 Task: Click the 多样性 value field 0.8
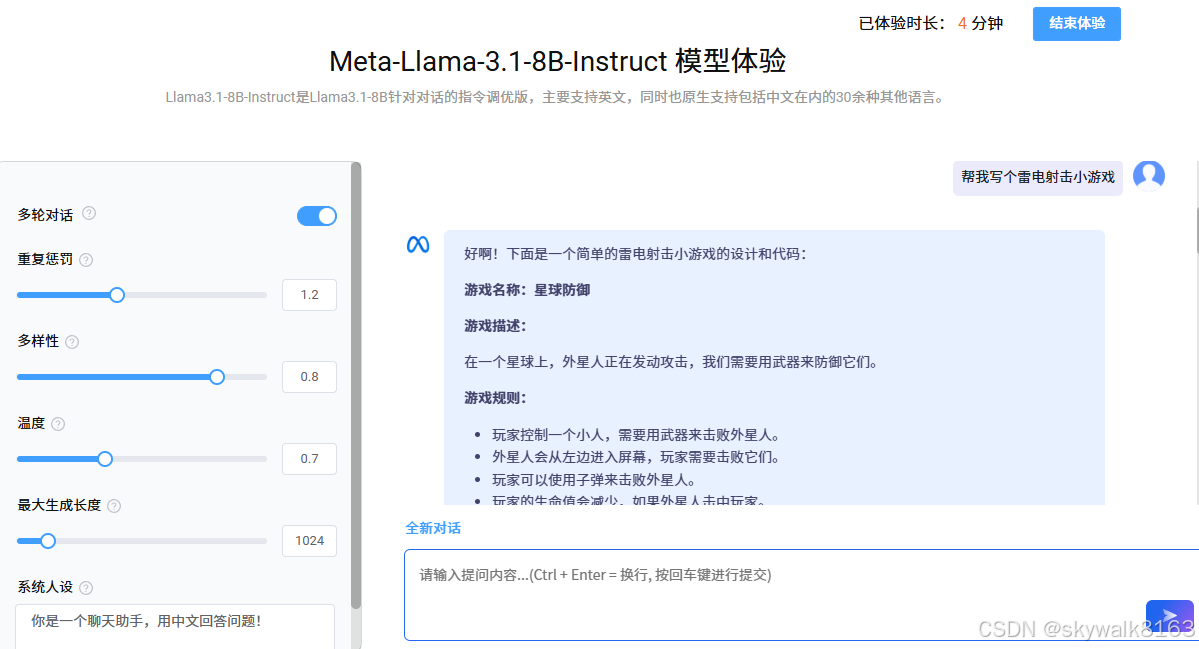tap(309, 377)
